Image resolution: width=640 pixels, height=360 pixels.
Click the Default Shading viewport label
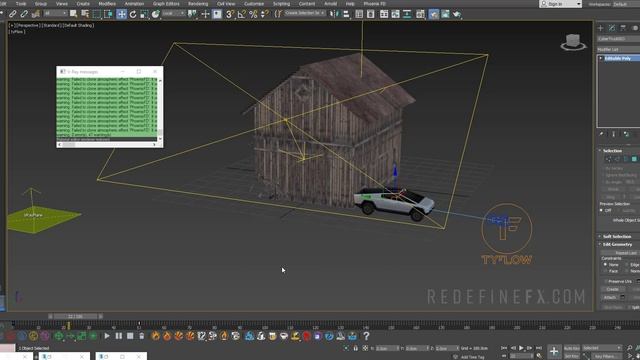click(79, 25)
